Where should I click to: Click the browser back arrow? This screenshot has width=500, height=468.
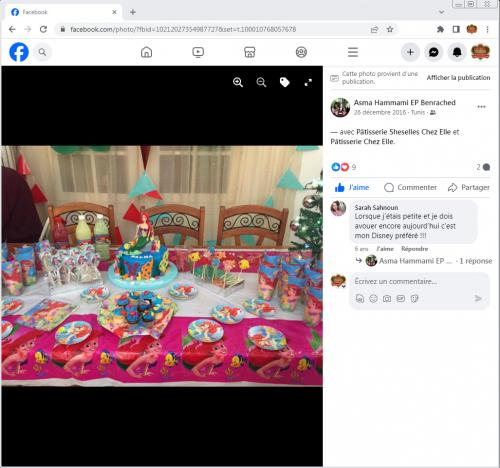12,29
